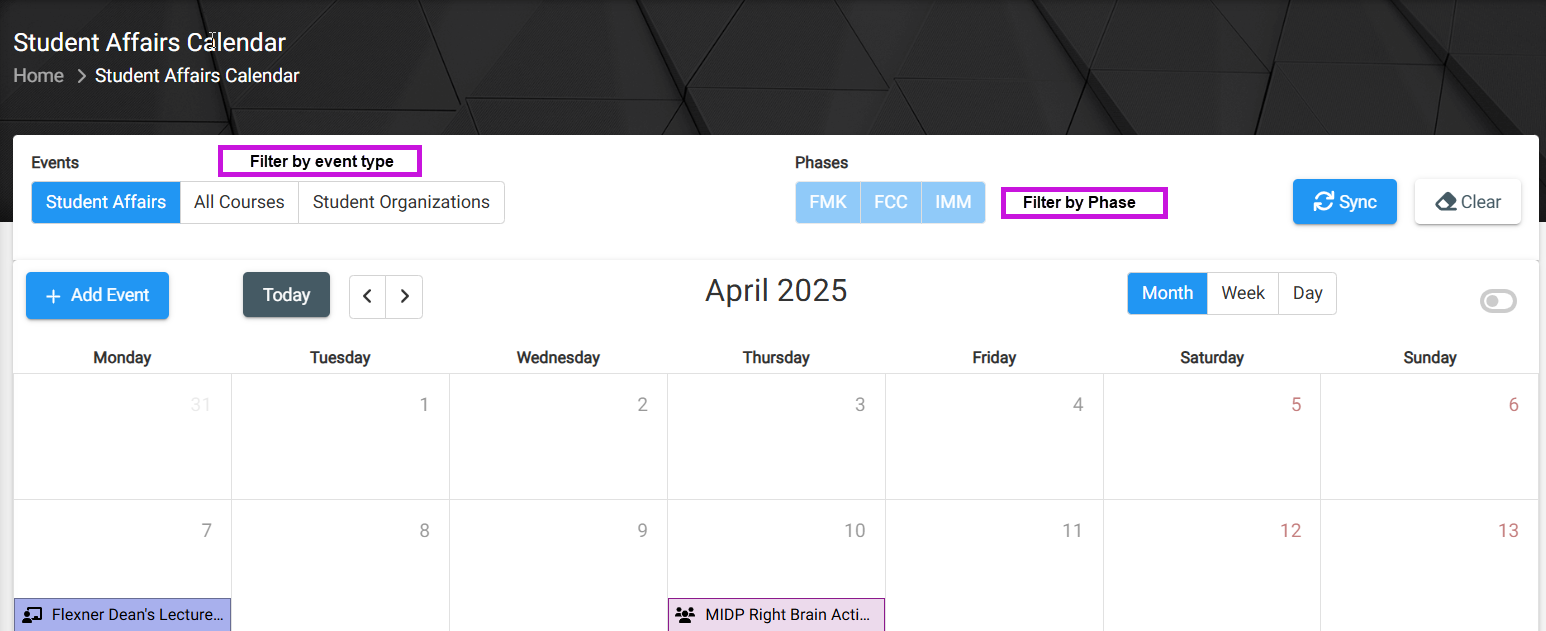
Task: Click the plus icon on Add Event
Action: click(x=54, y=296)
